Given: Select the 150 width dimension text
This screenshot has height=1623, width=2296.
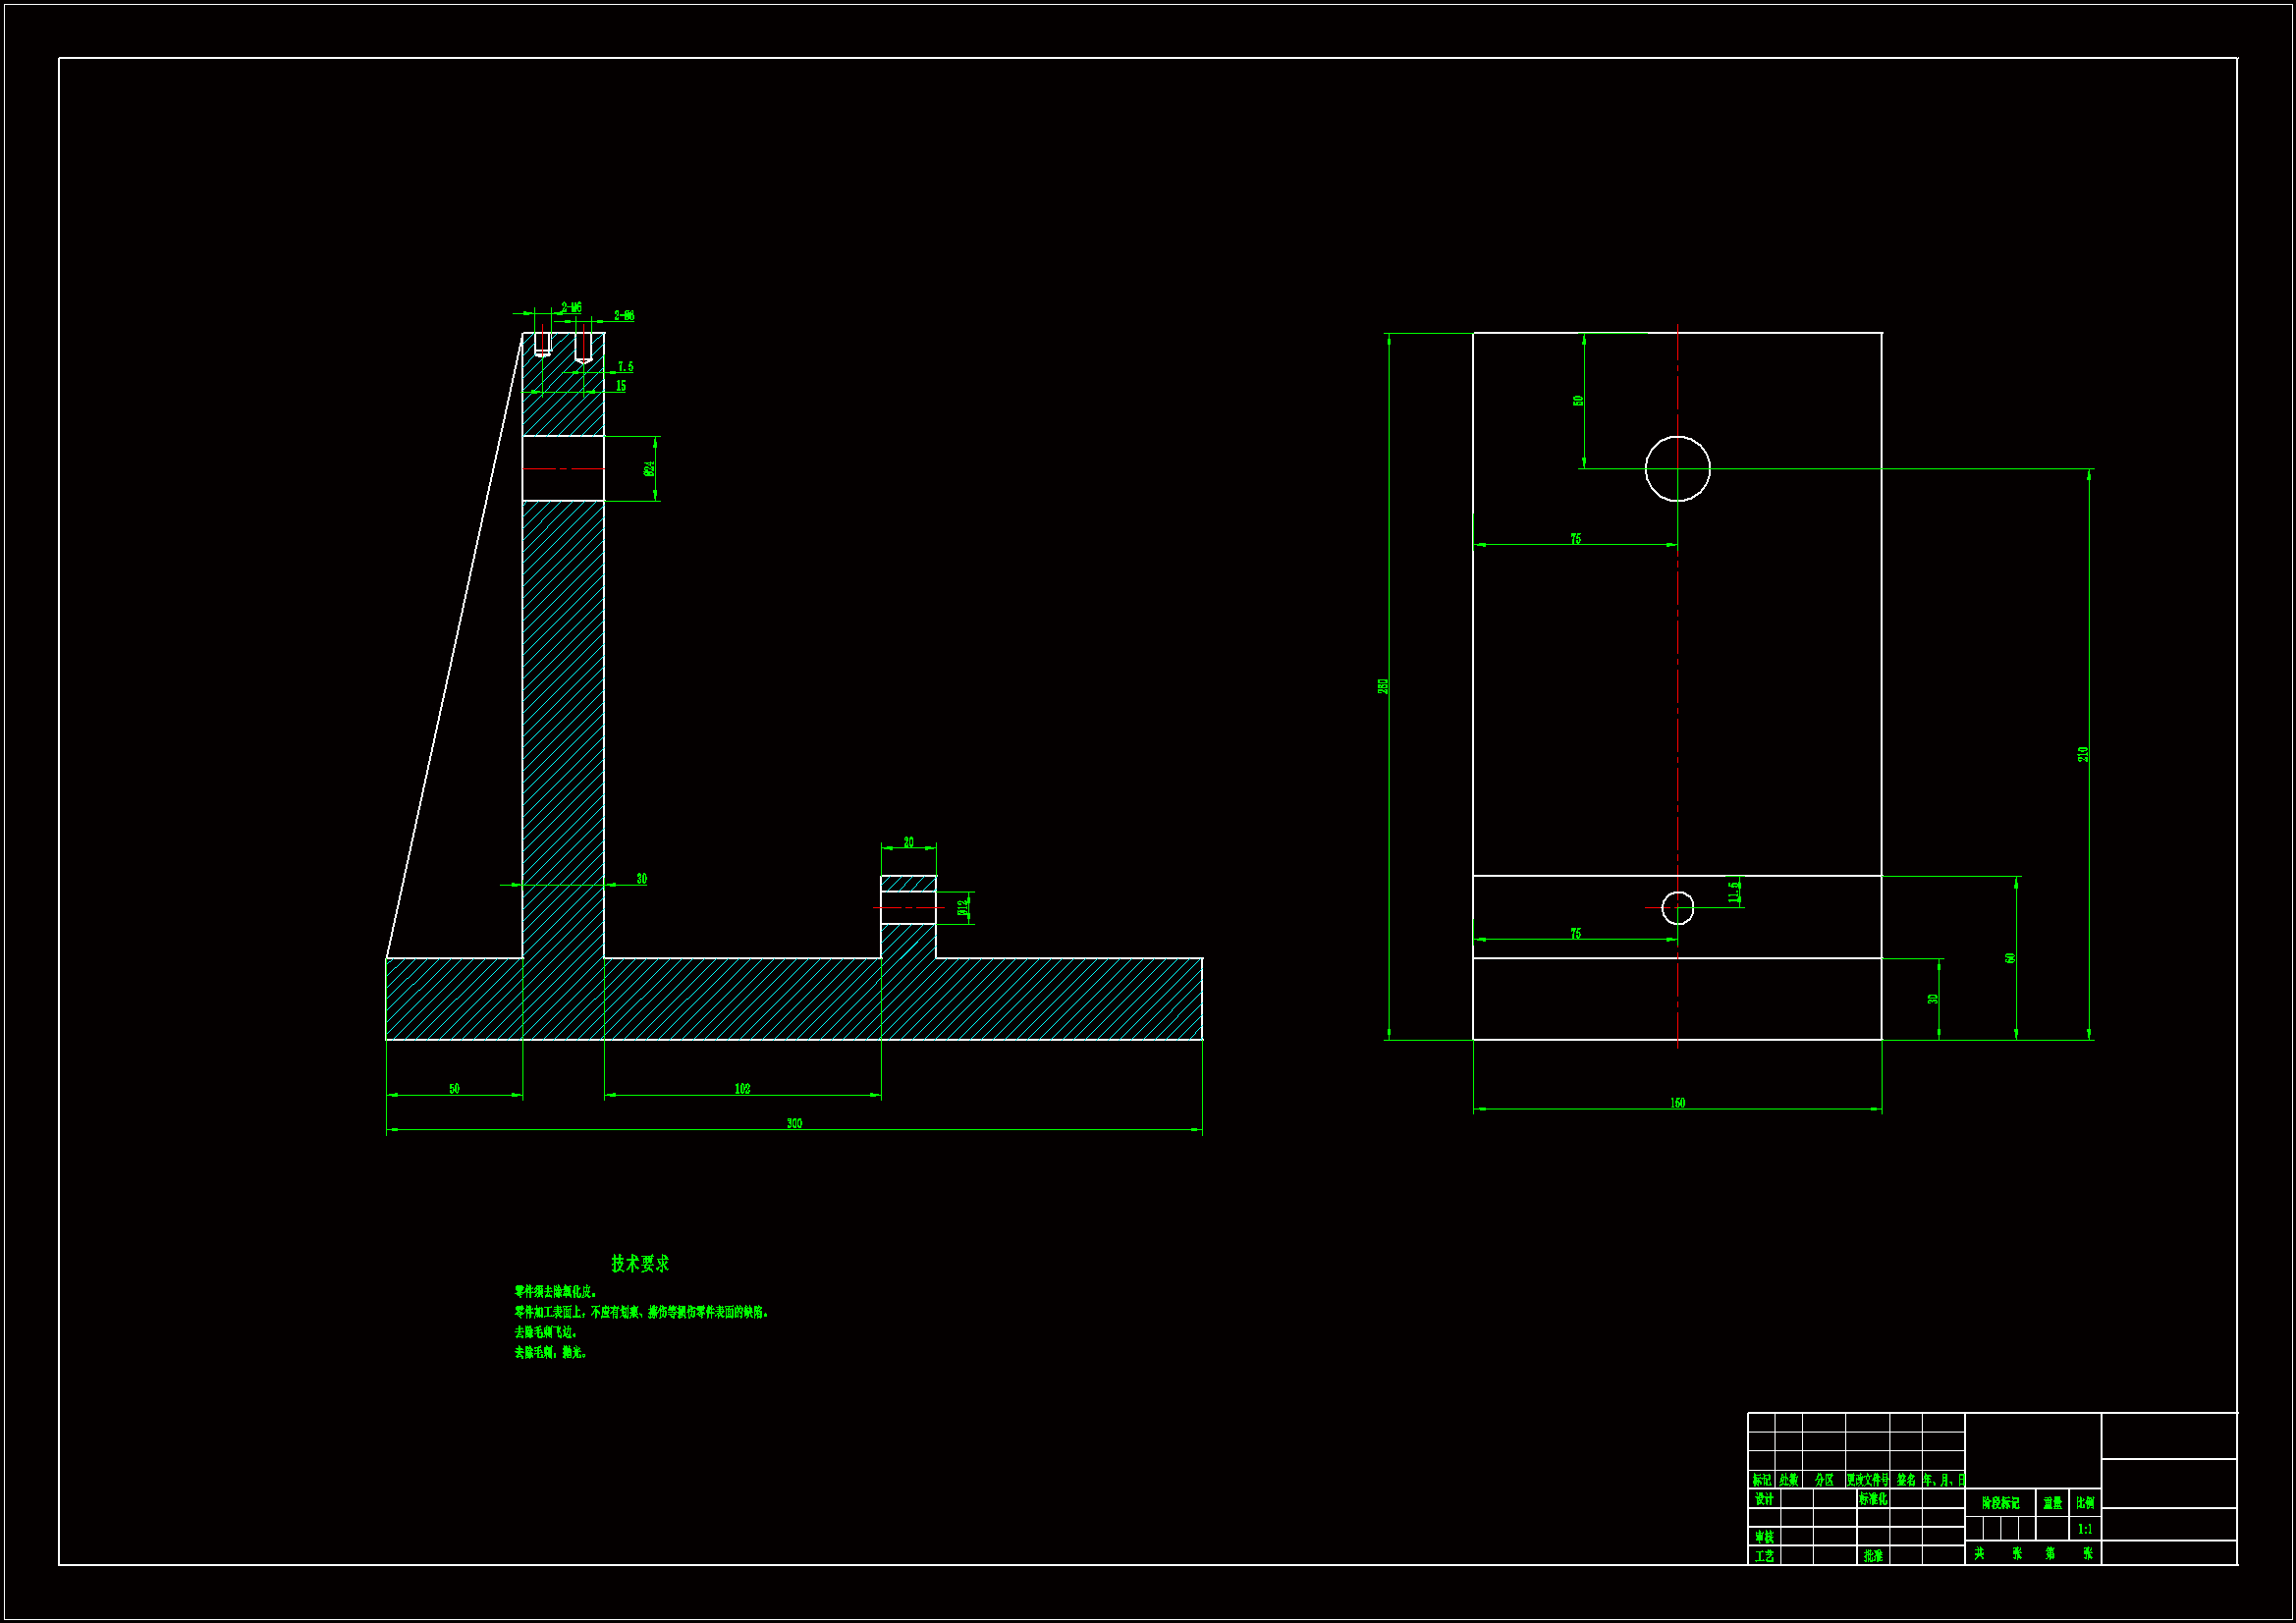Looking at the screenshot, I should 1677,1103.
